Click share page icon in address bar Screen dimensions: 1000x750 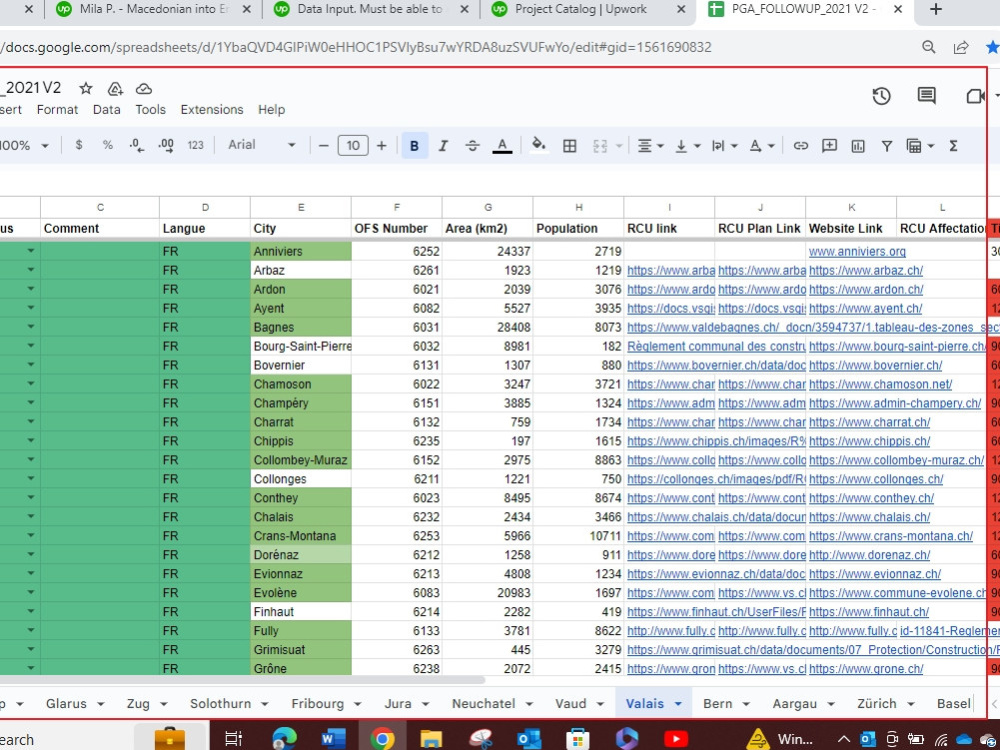click(x=960, y=47)
